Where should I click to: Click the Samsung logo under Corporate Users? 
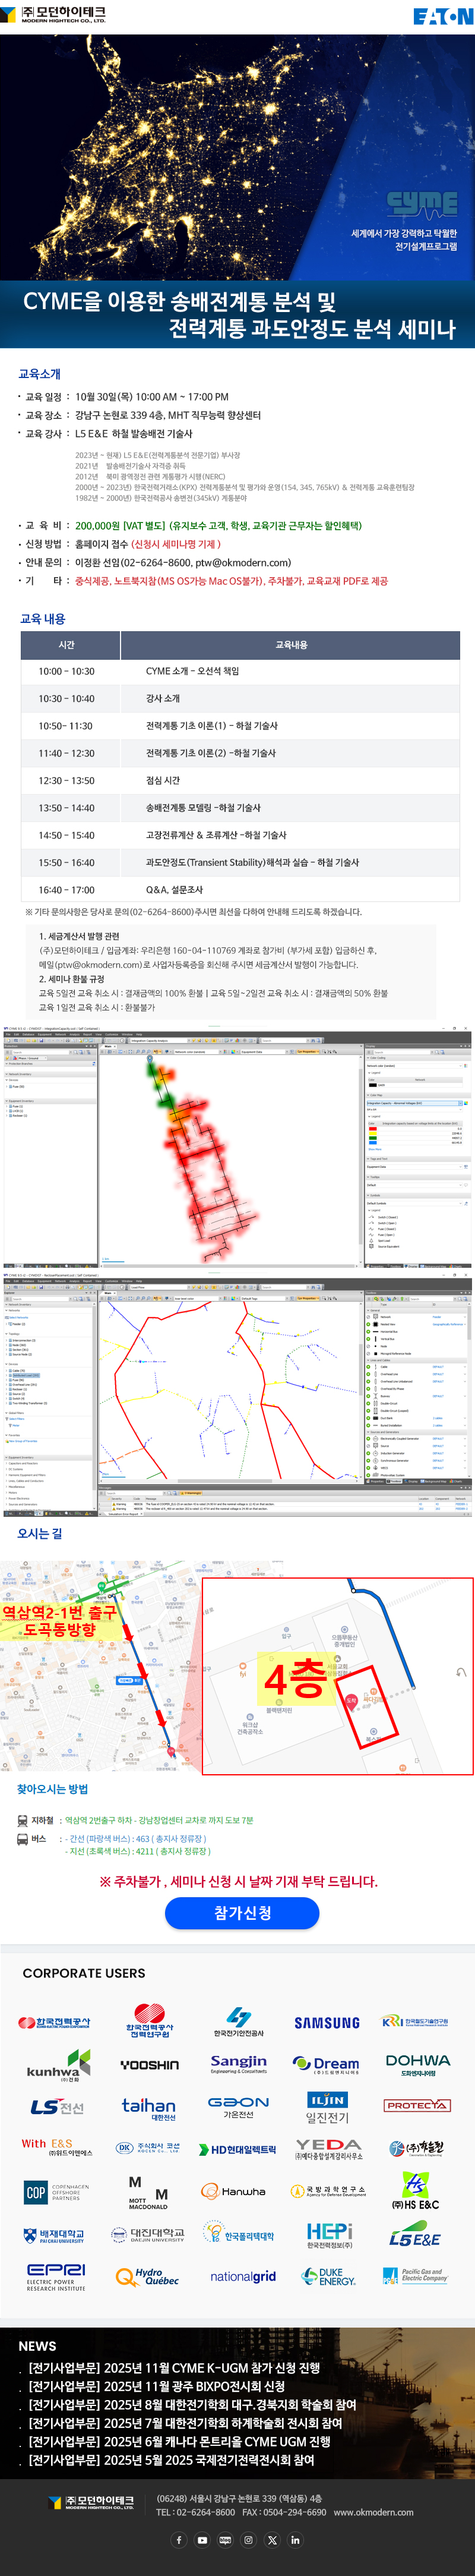327,2021
